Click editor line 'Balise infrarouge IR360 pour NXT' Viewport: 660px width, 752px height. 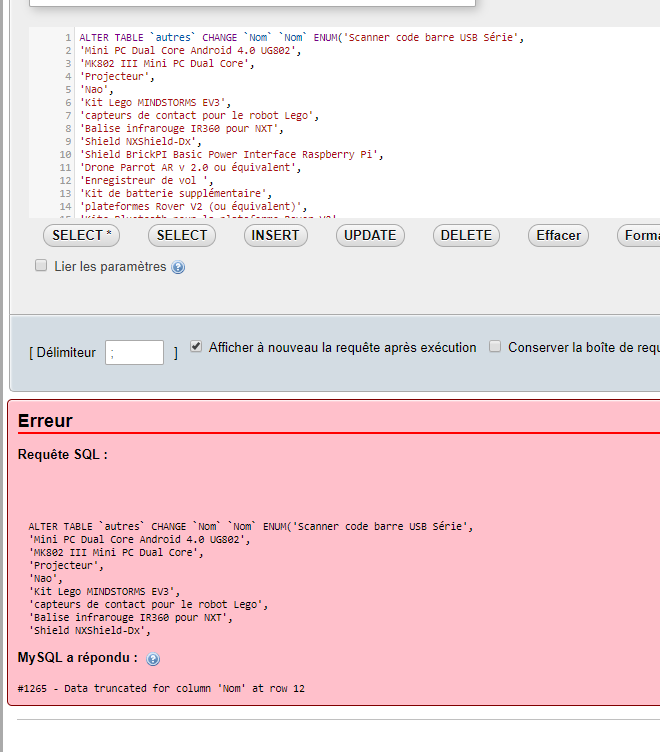pyautogui.click(x=181, y=129)
